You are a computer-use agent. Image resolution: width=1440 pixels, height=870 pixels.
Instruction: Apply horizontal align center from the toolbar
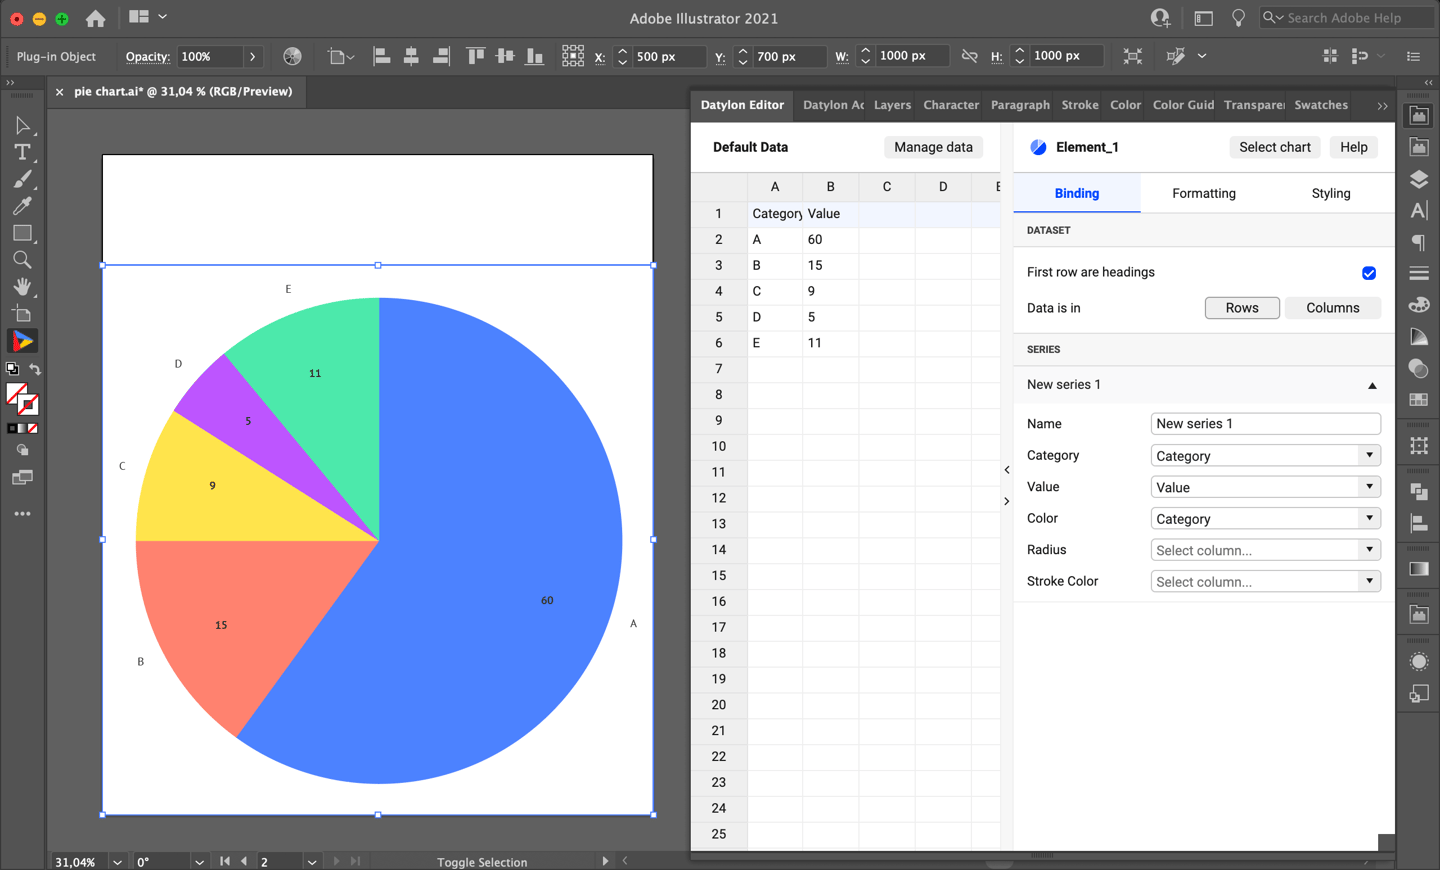coord(411,56)
